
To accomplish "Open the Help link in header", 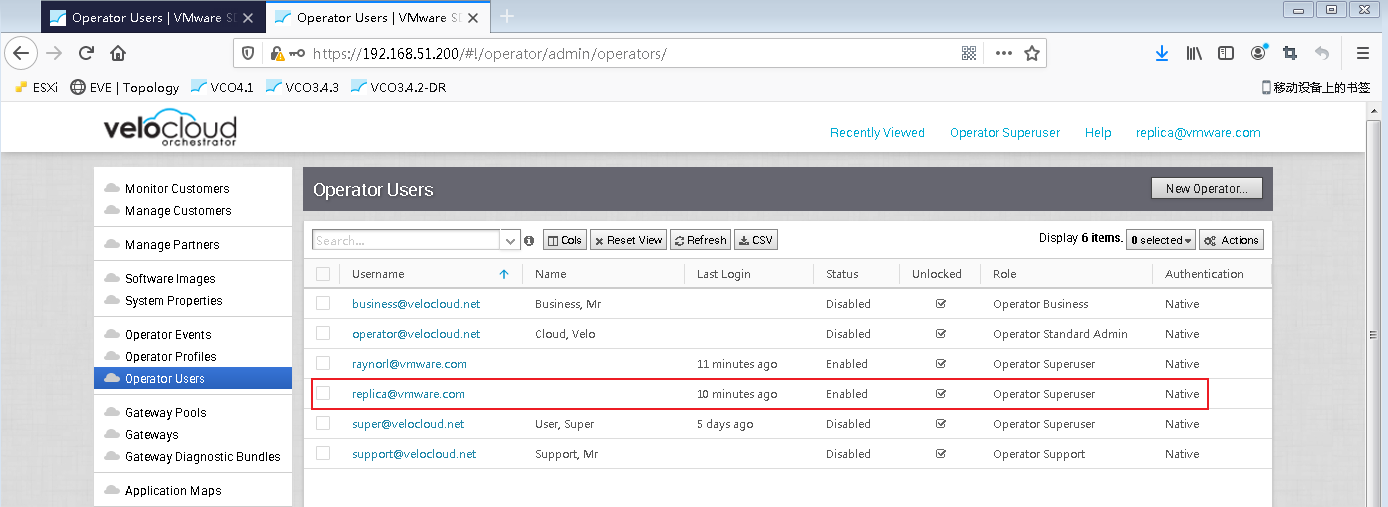I will point(1098,132).
